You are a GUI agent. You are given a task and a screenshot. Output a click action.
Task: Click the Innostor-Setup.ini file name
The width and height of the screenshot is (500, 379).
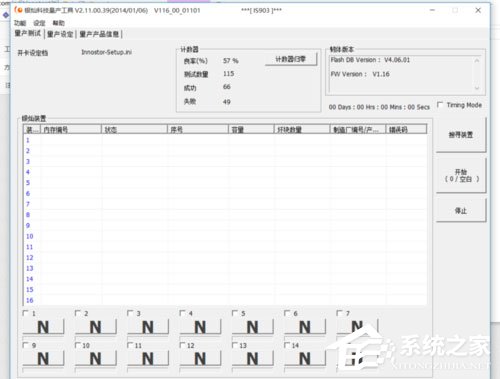[x=107, y=52]
